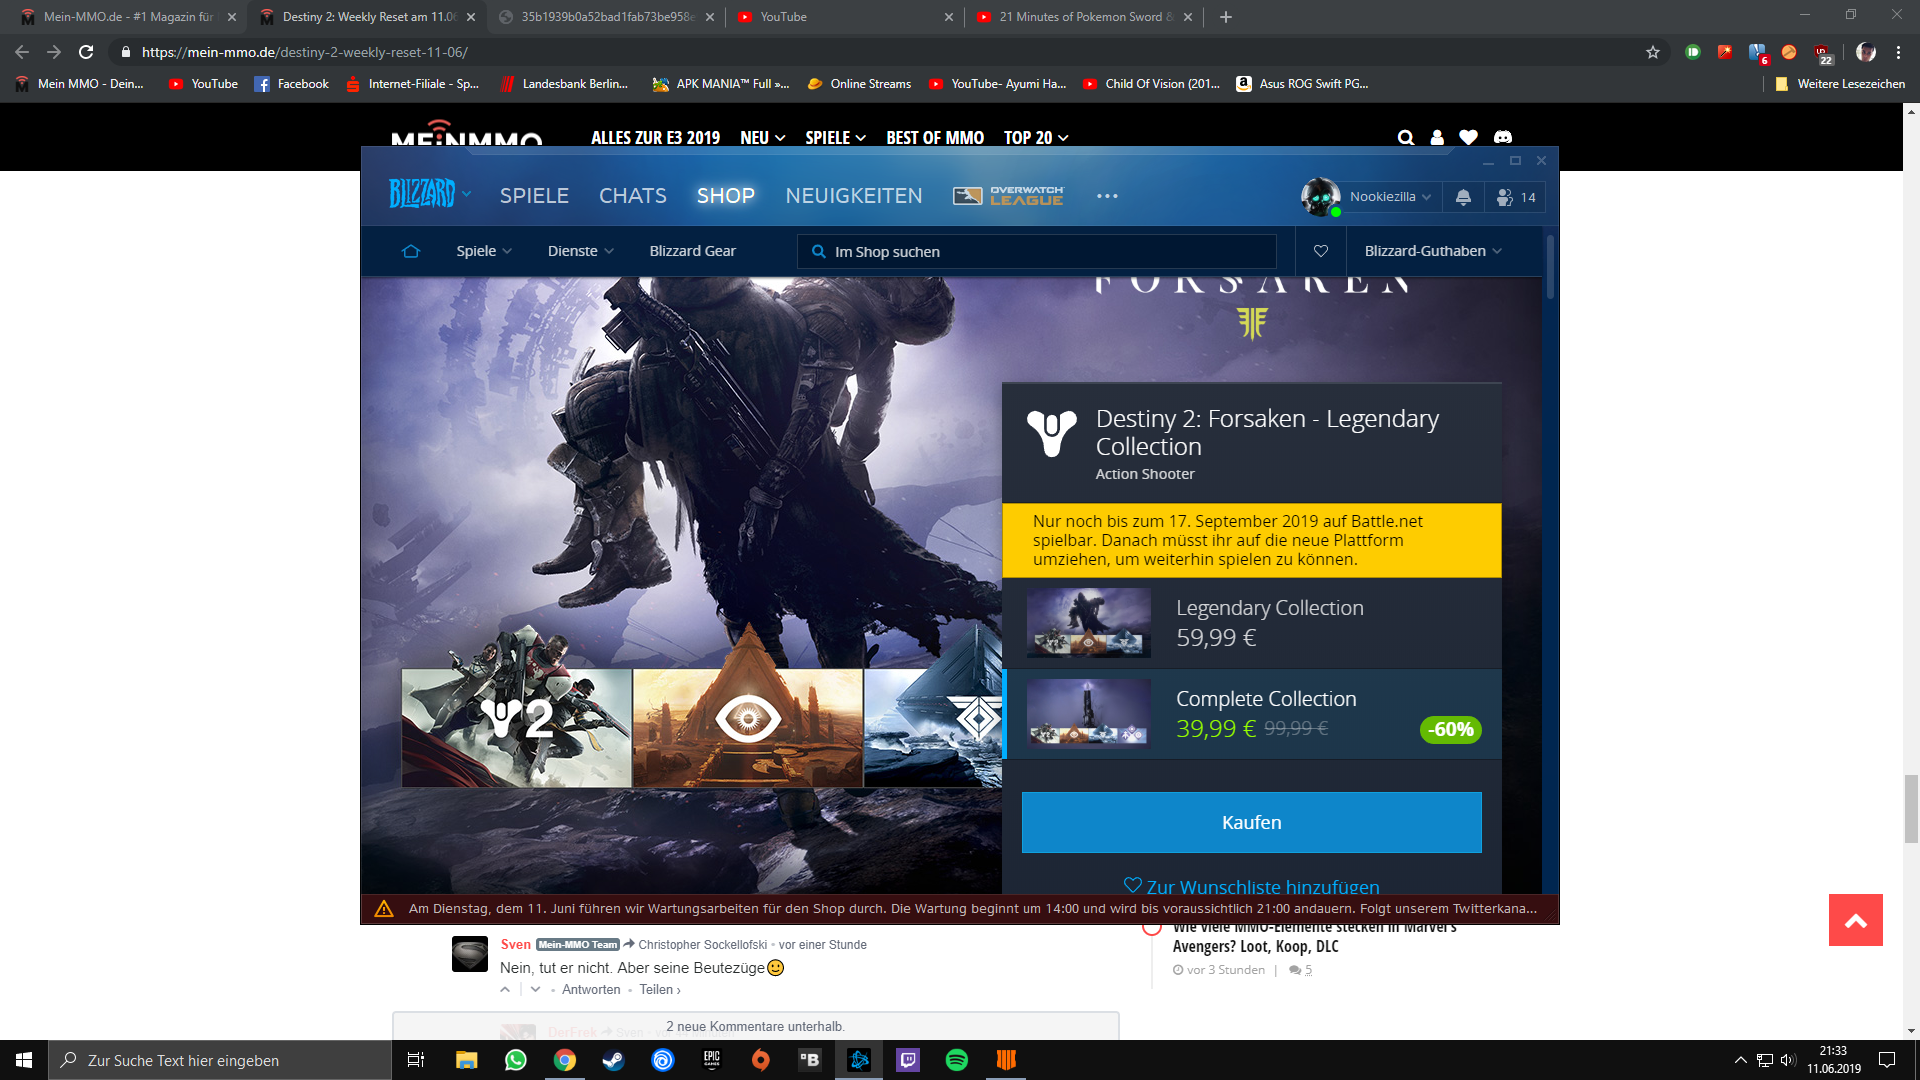Viewport: 1920px width, 1080px height.
Task: Bookmark this page with the star icon
Action: coord(1653,52)
